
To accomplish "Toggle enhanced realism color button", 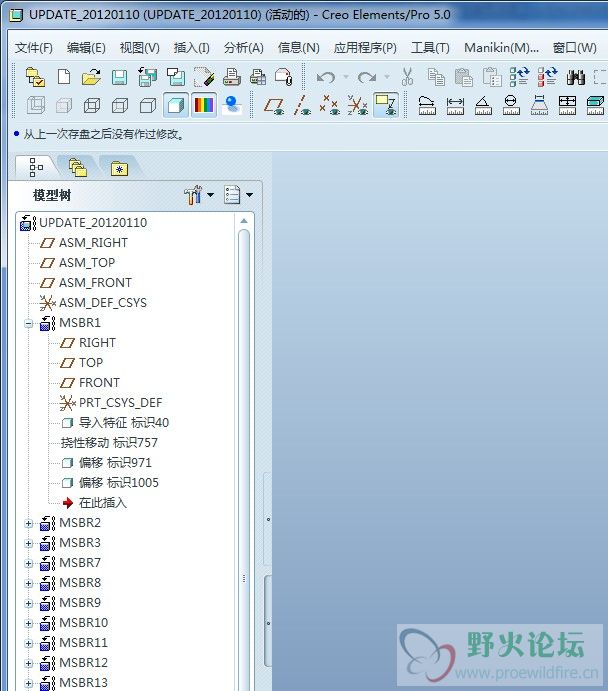I will [x=204, y=105].
